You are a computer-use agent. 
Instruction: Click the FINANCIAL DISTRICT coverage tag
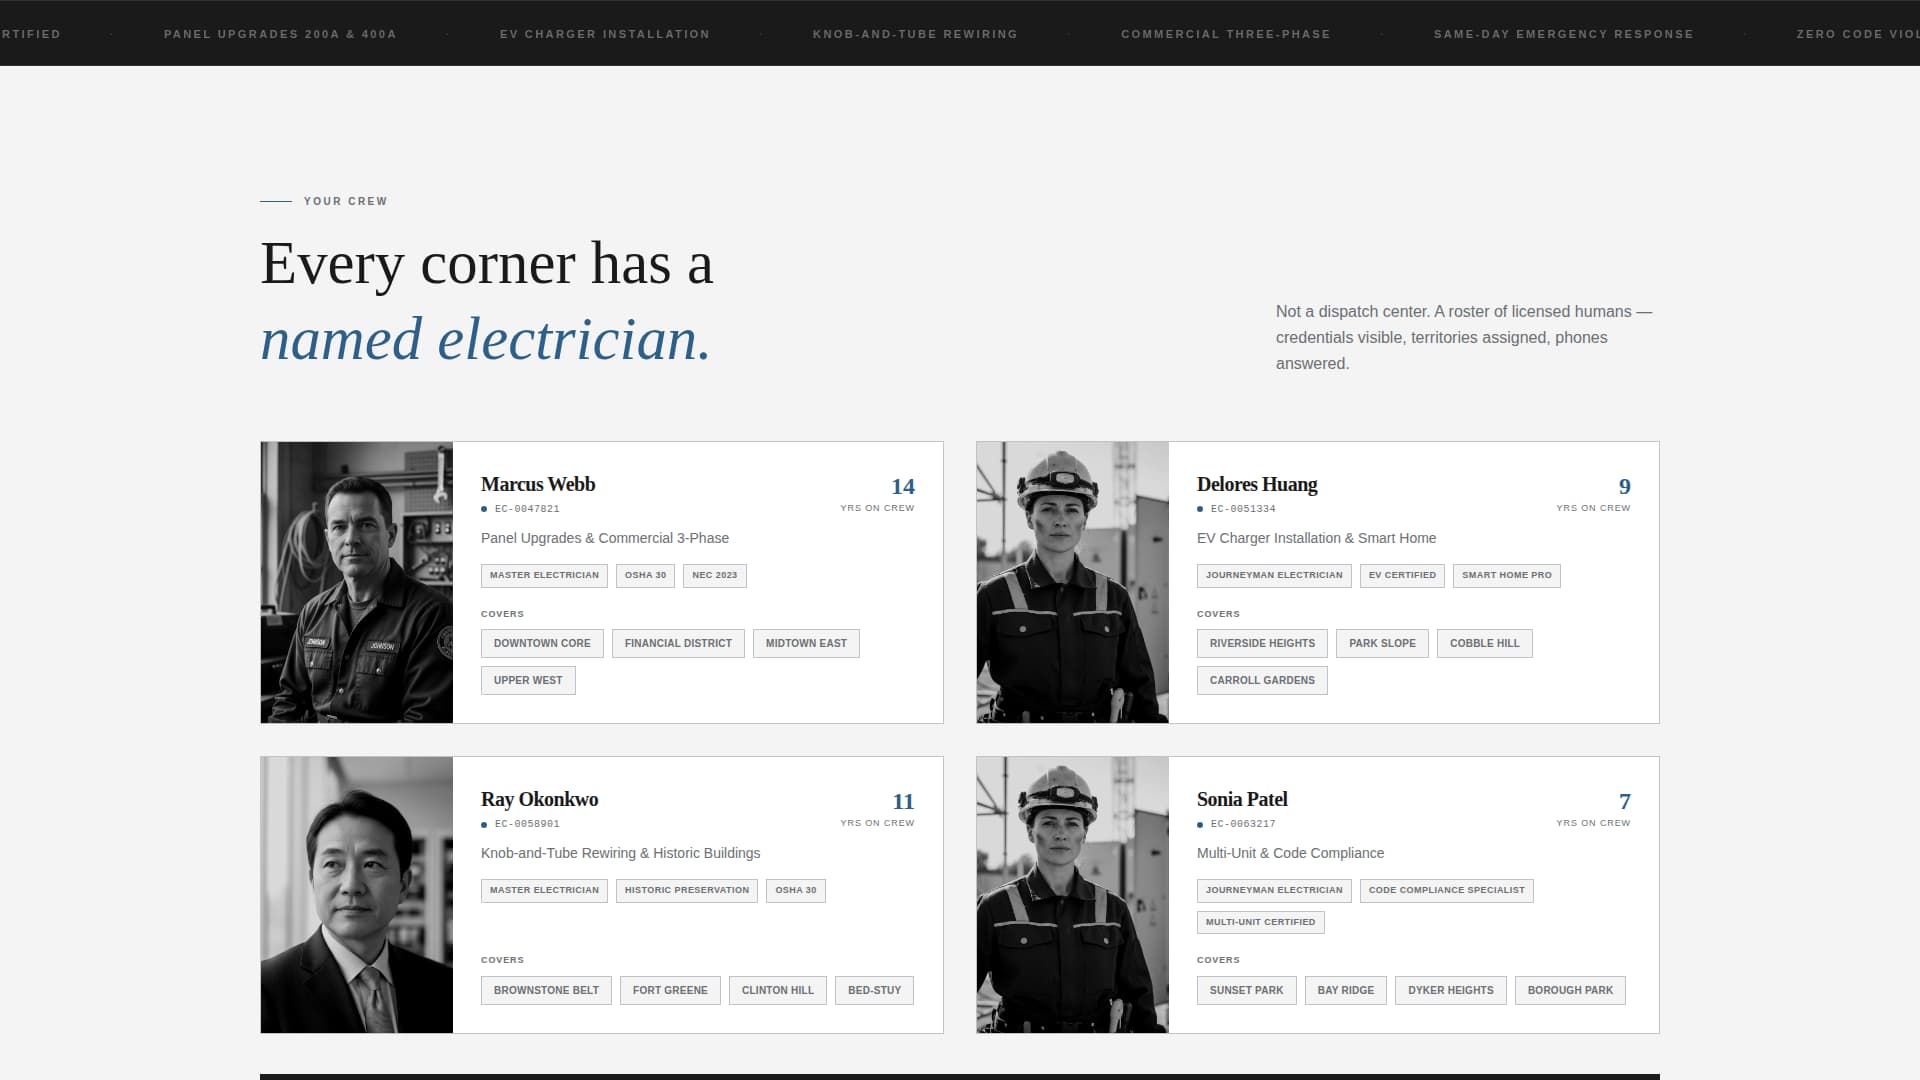coord(678,643)
